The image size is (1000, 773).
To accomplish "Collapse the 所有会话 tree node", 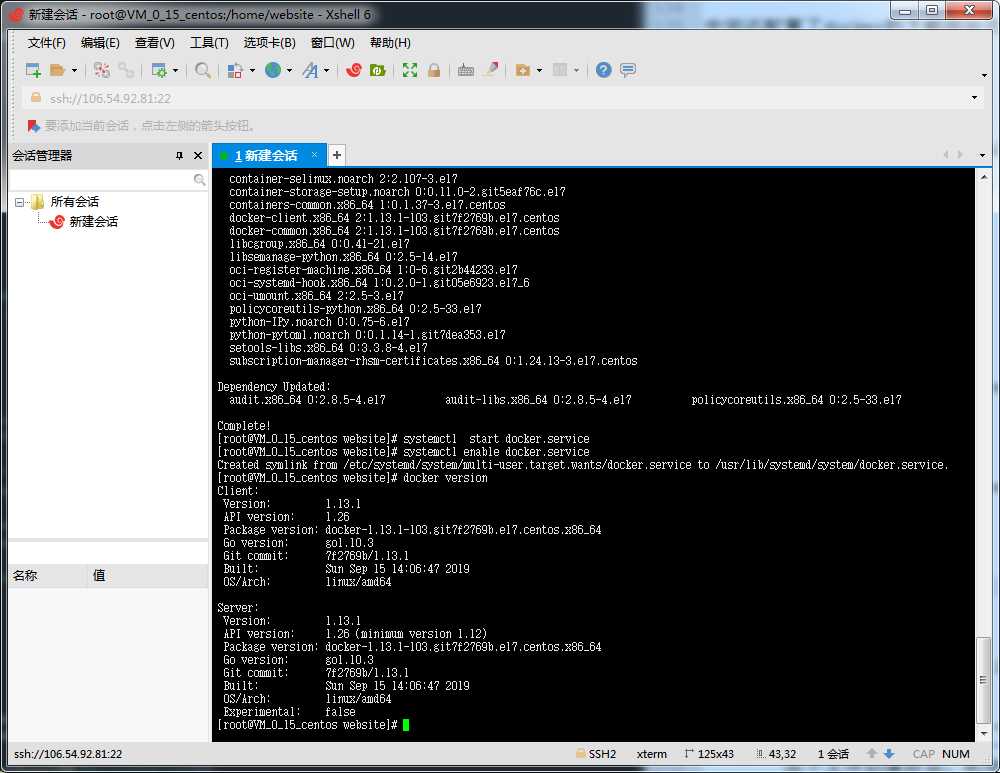I will [x=20, y=202].
